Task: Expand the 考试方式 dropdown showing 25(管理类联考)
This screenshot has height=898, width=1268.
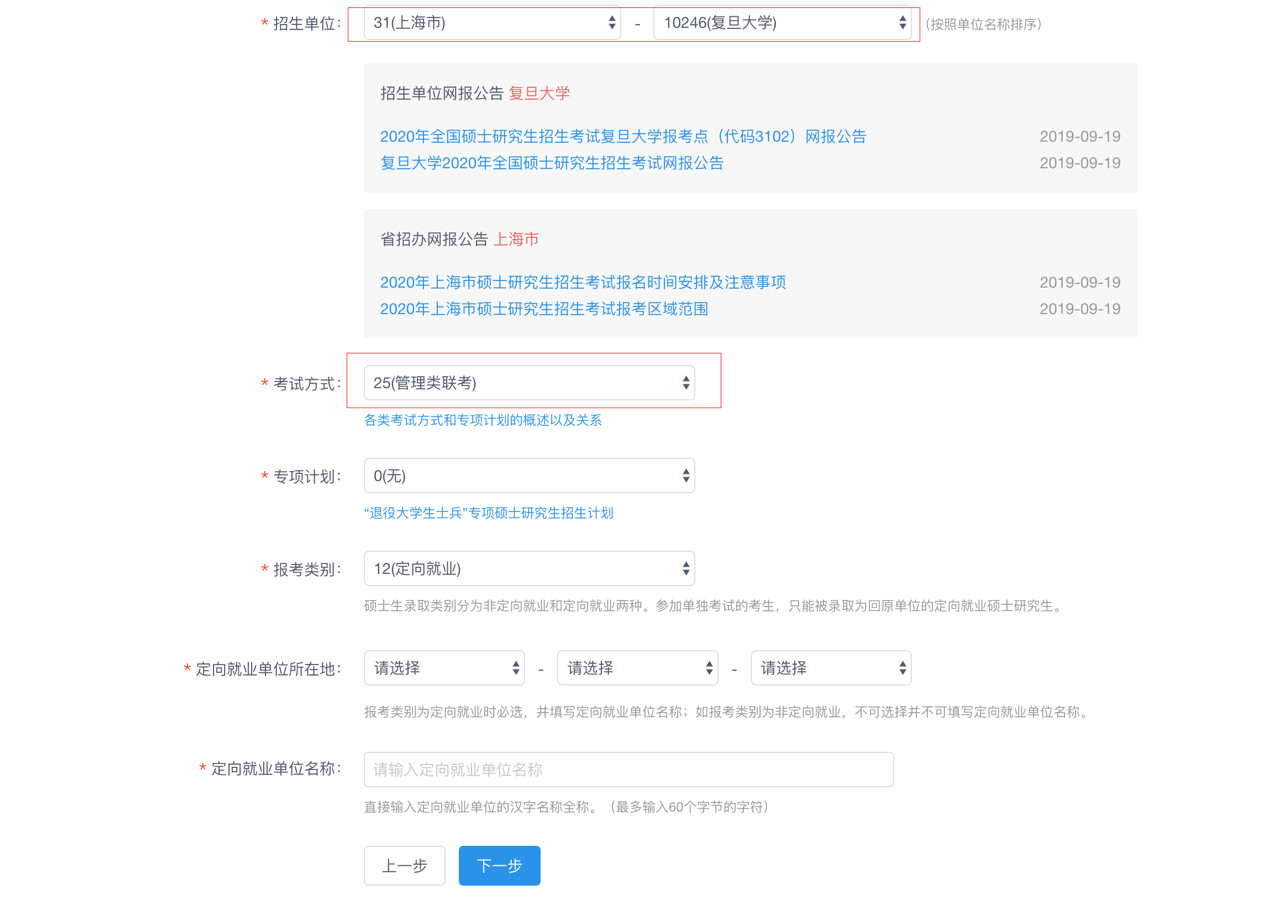Action: (528, 383)
